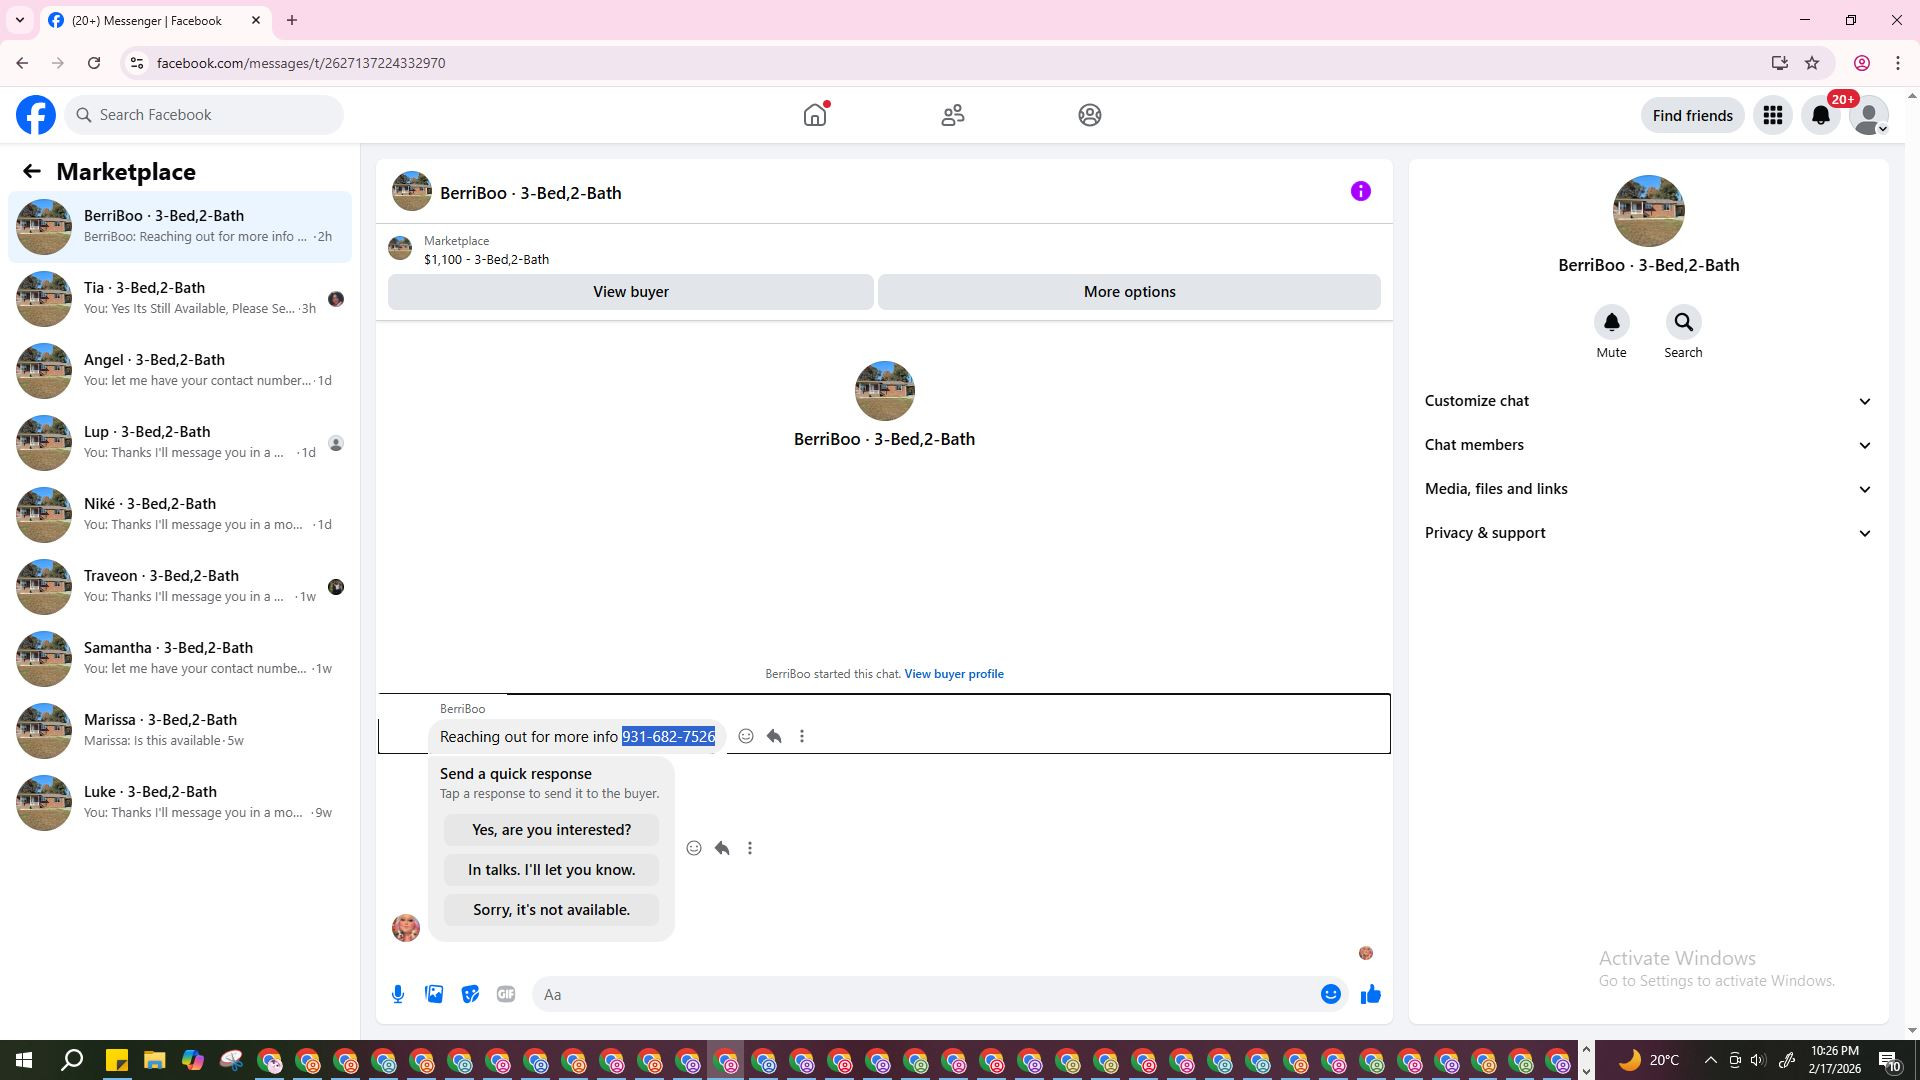
Task: Click the message text field Aa
Action: (x=920, y=994)
